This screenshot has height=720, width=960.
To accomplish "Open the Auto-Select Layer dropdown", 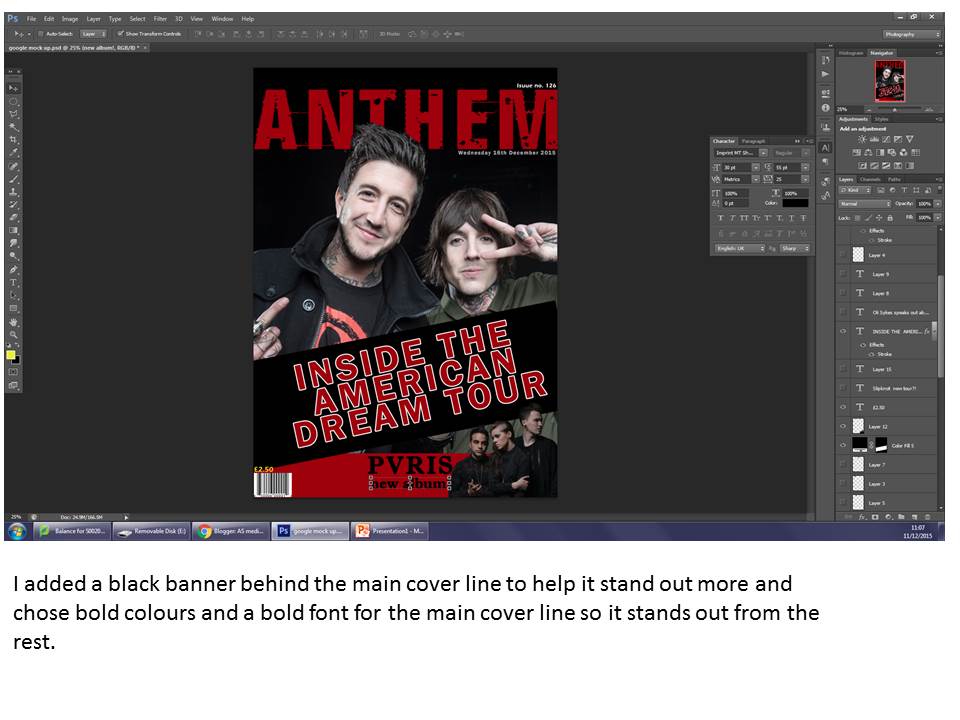I will [94, 34].
